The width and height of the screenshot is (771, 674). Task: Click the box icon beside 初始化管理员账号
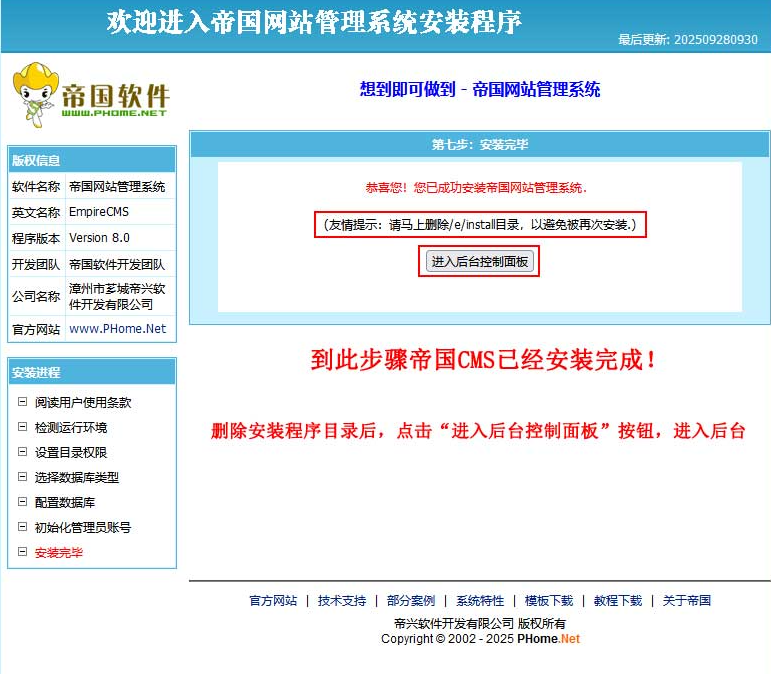[23, 527]
